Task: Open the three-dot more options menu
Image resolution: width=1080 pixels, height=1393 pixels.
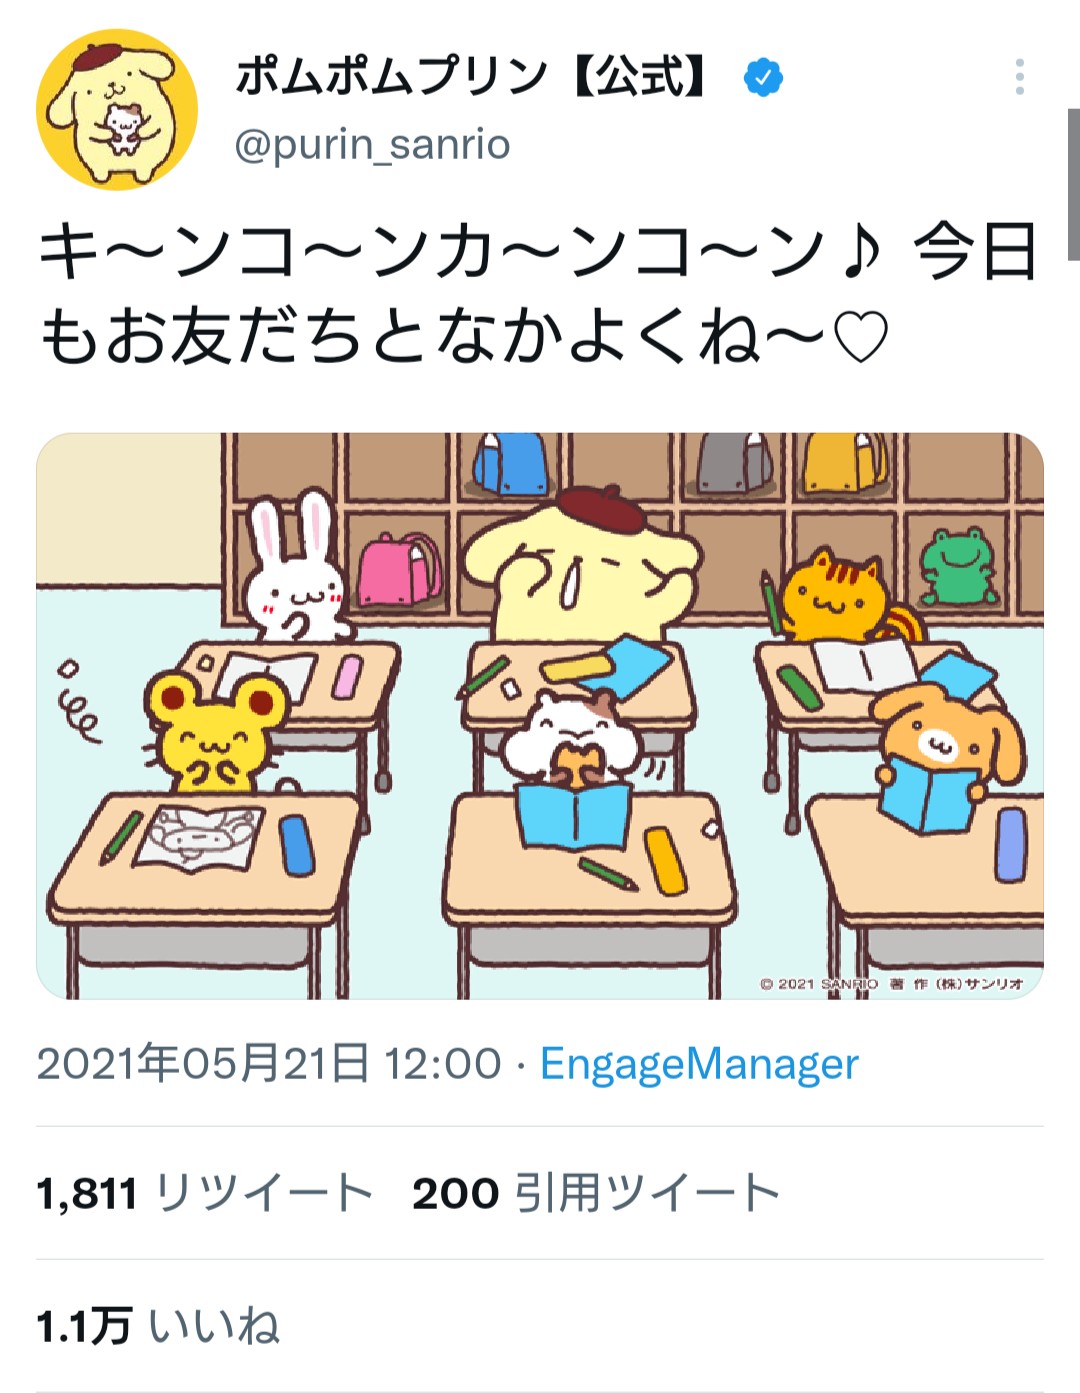Action: pyautogui.click(x=1019, y=77)
